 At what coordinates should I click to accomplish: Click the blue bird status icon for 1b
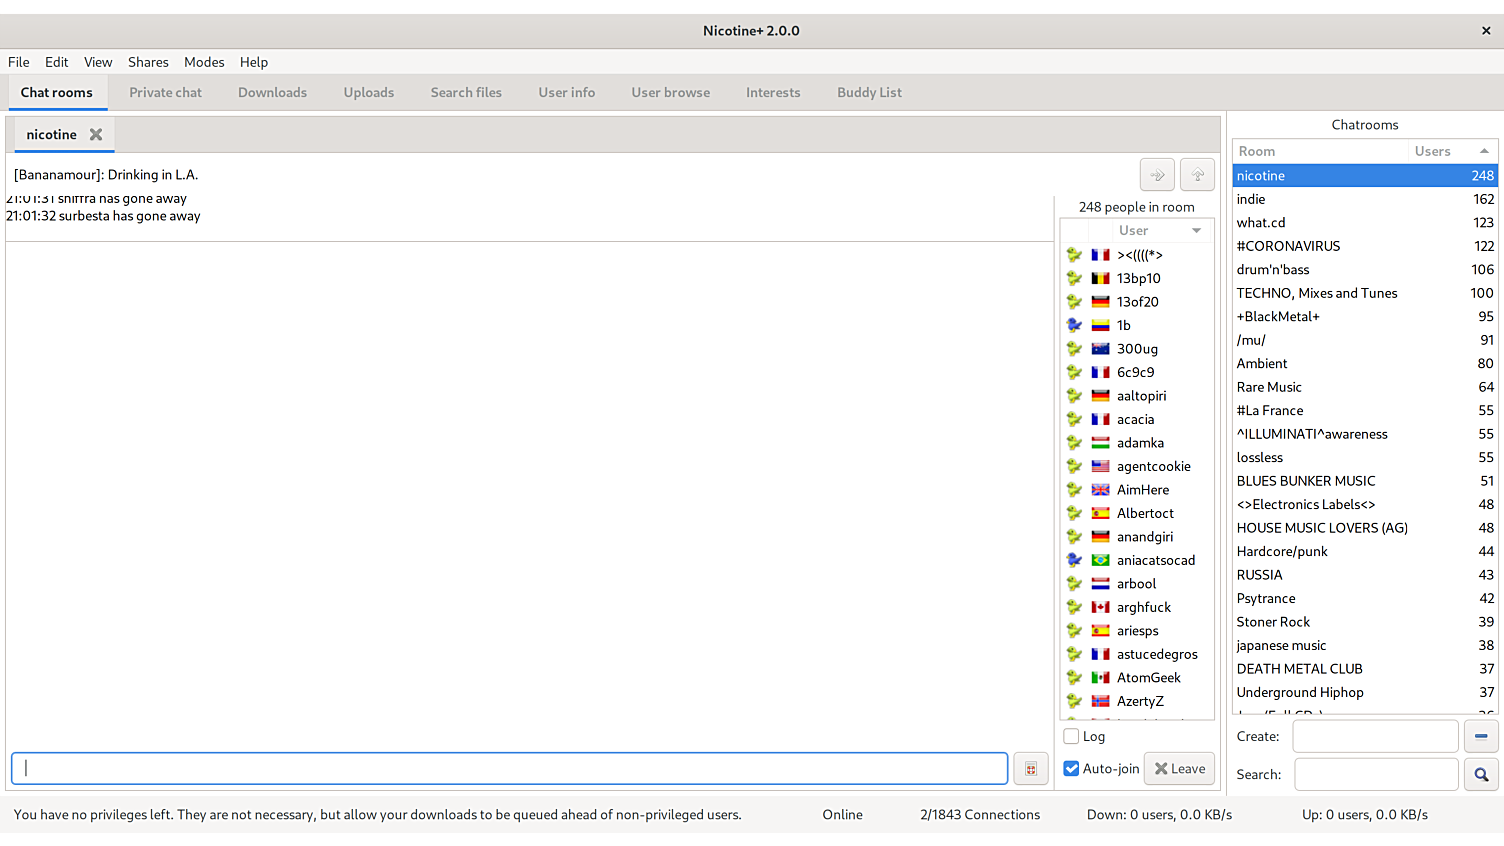[x=1074, y=325]
